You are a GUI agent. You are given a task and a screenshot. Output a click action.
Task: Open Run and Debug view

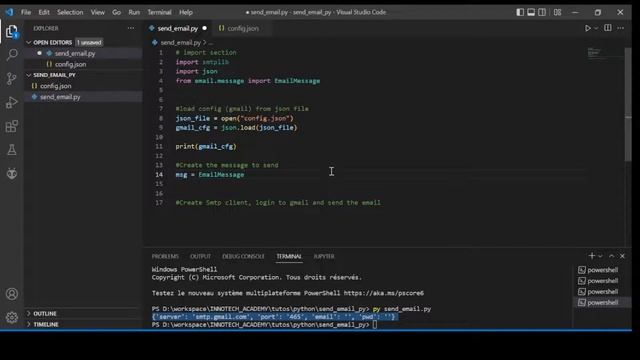12,102
